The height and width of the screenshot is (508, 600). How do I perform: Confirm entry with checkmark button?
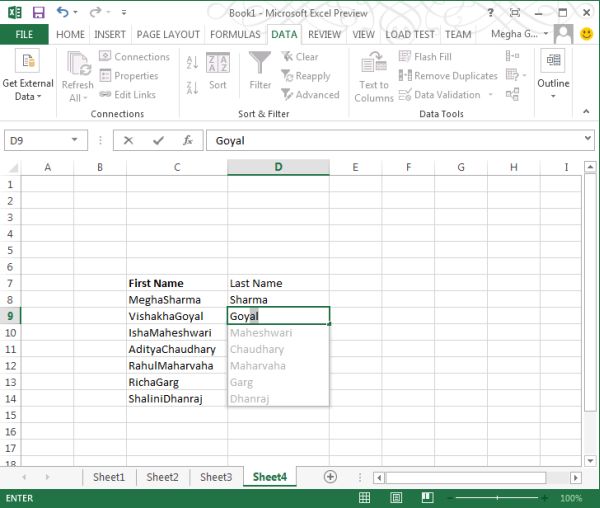pyautogui.click(x=158, y=140)
